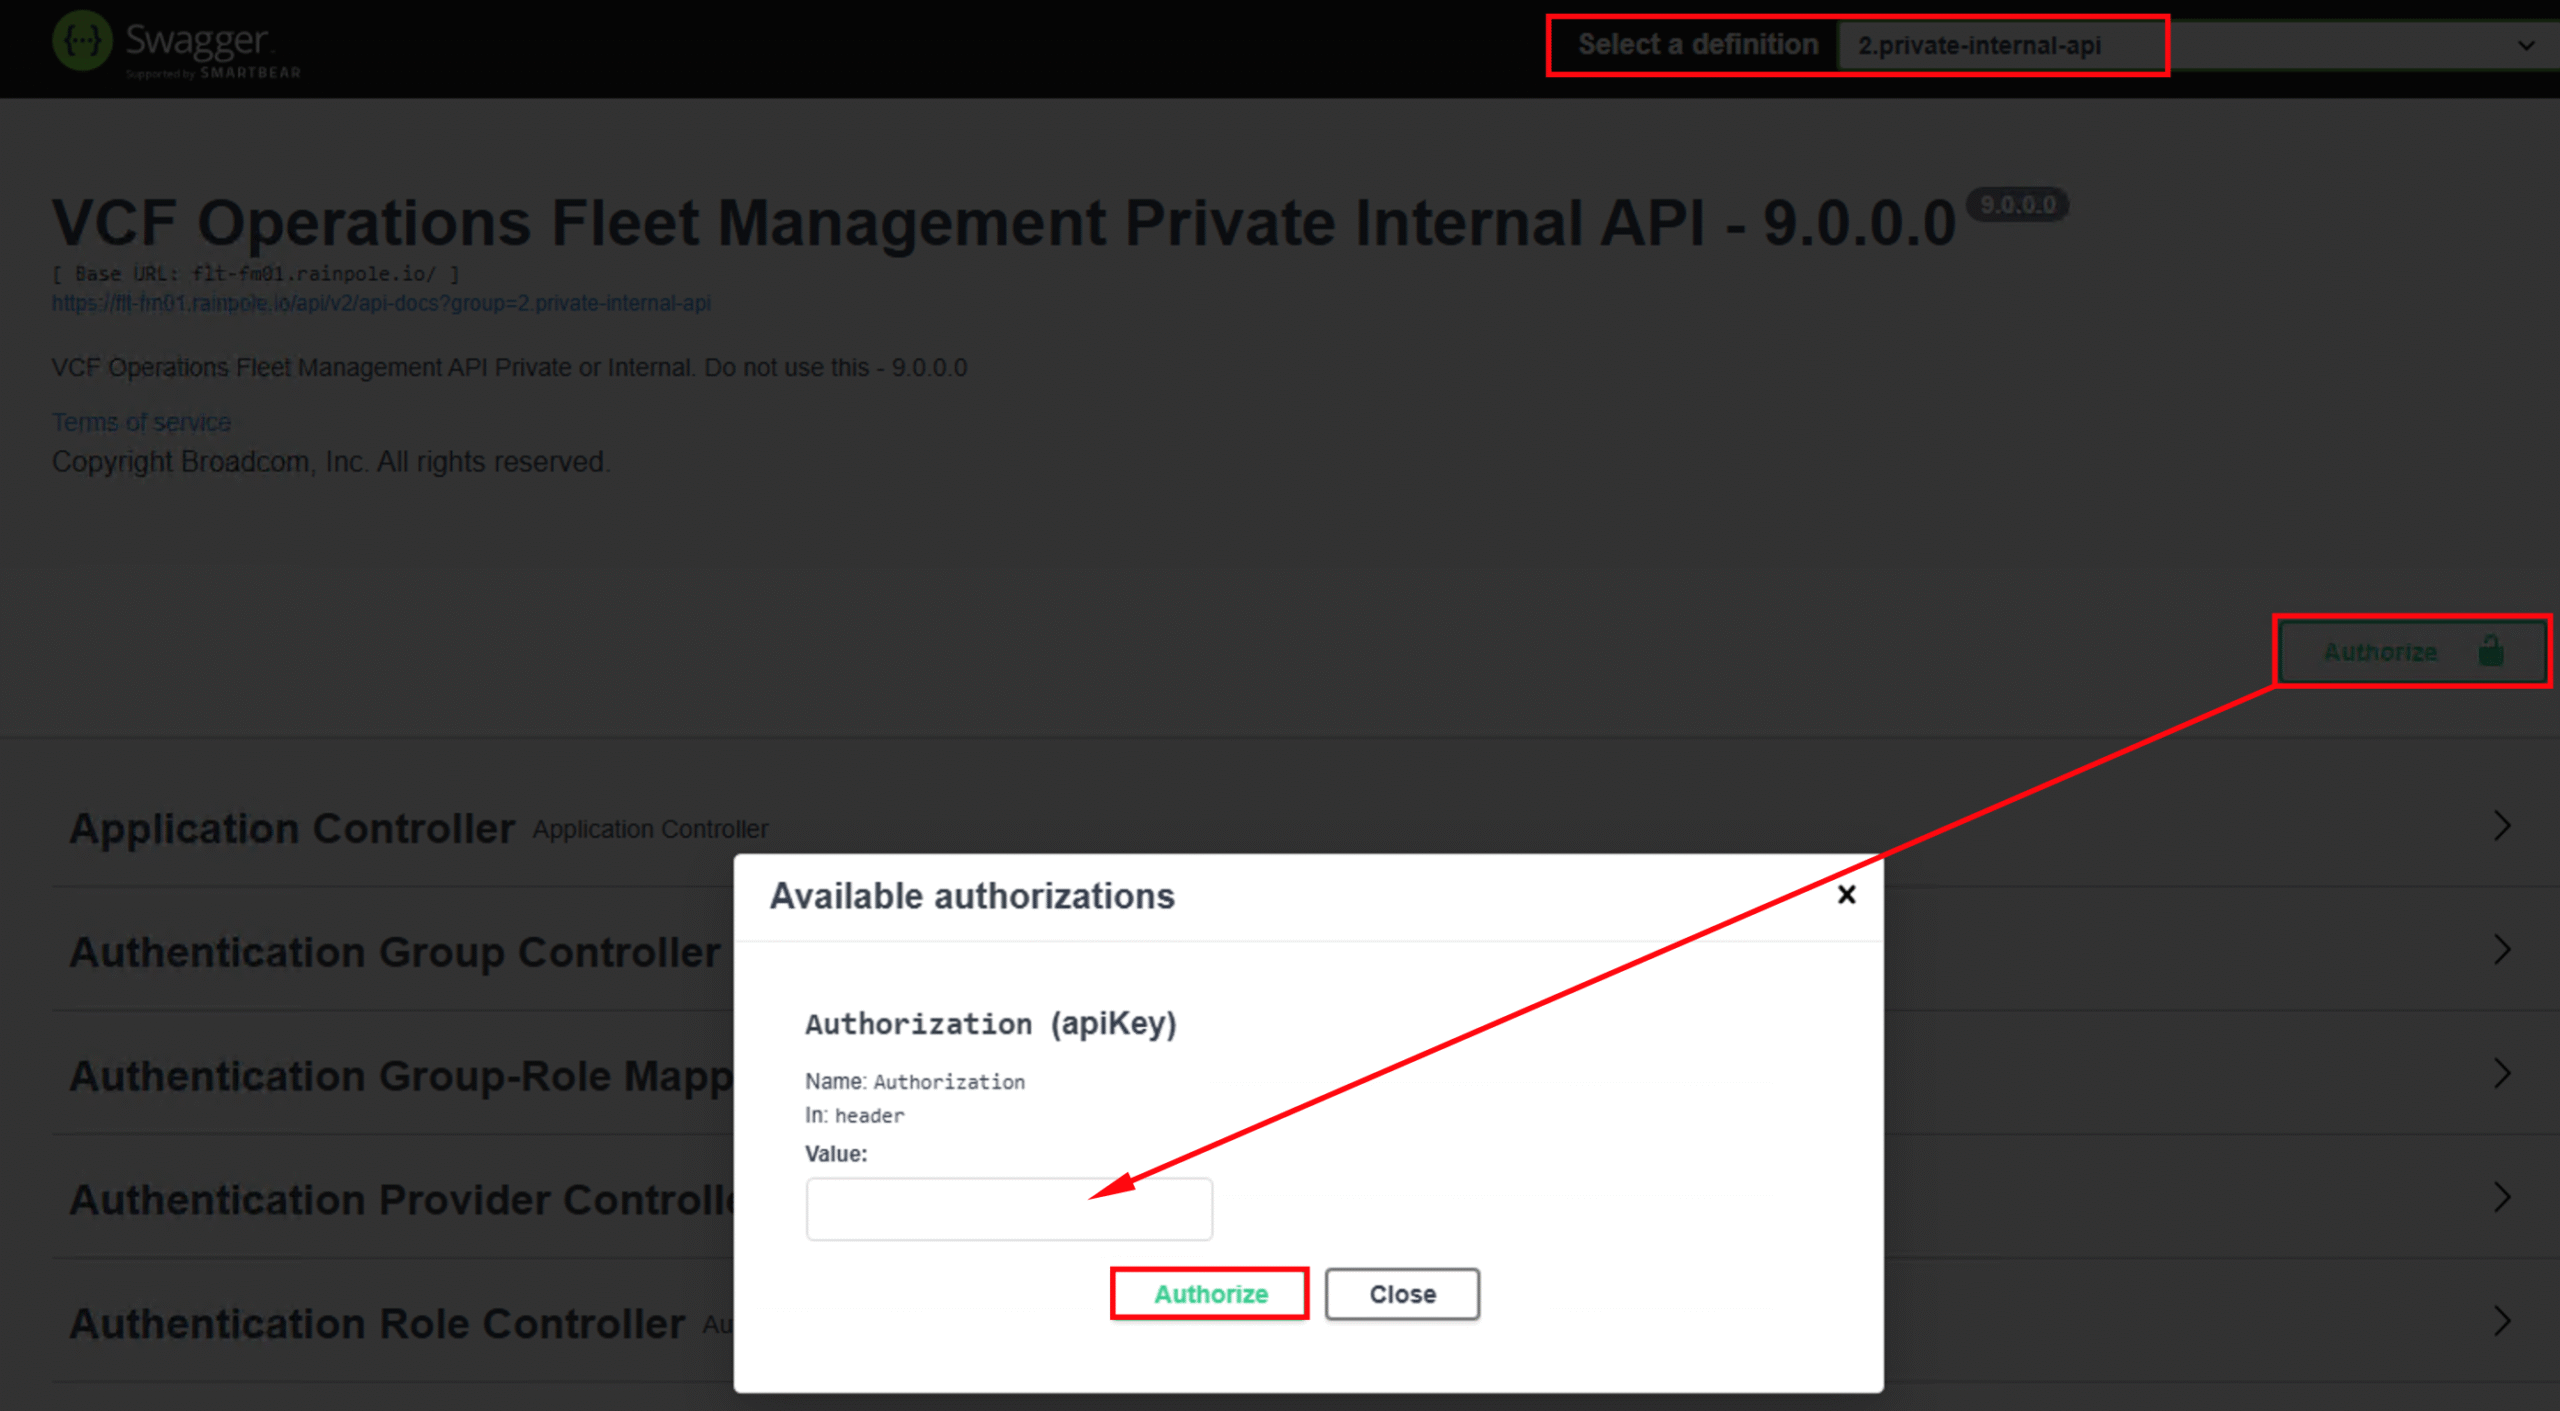The height and width of the screenshot is (1411, 2560).
Task: Expand Authentication Group Controller chevron
Action: pos(2501,950)
